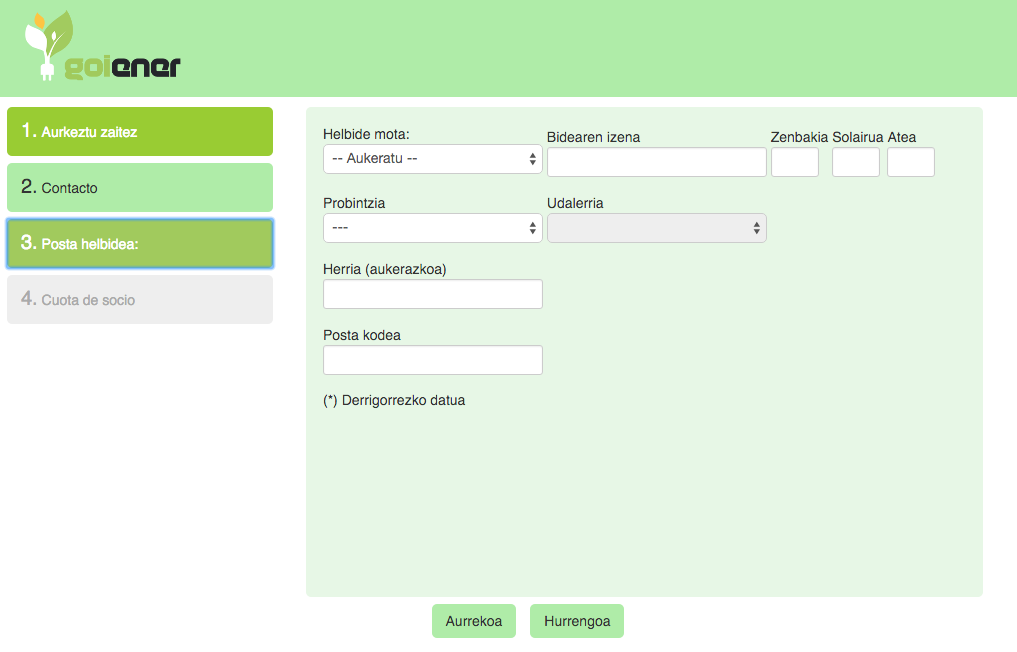Focus the Bidearen izena text field
The image size is (1017, 652).
pos(656,162)
